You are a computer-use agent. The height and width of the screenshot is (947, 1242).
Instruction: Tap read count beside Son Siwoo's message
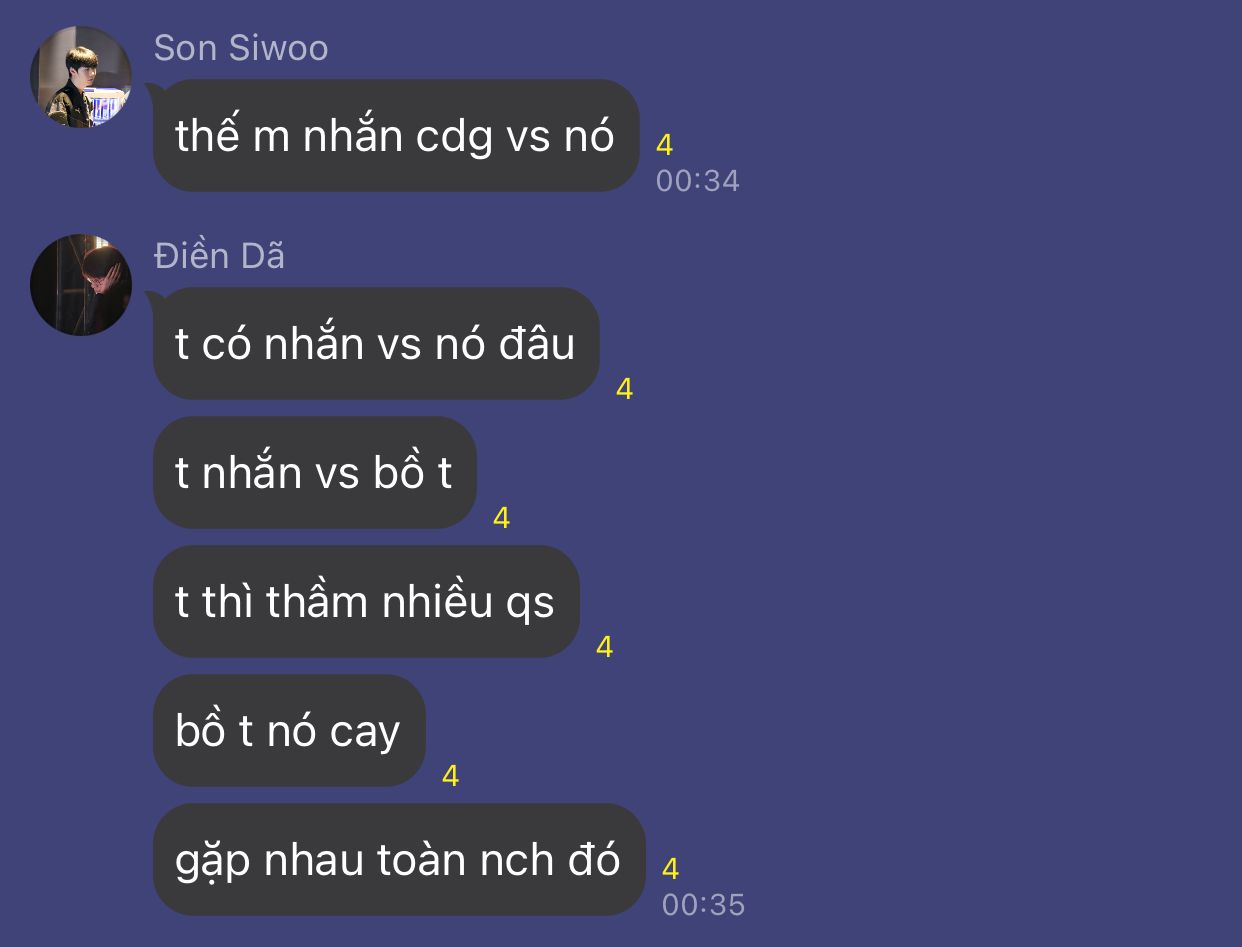[x=665, y=146]
